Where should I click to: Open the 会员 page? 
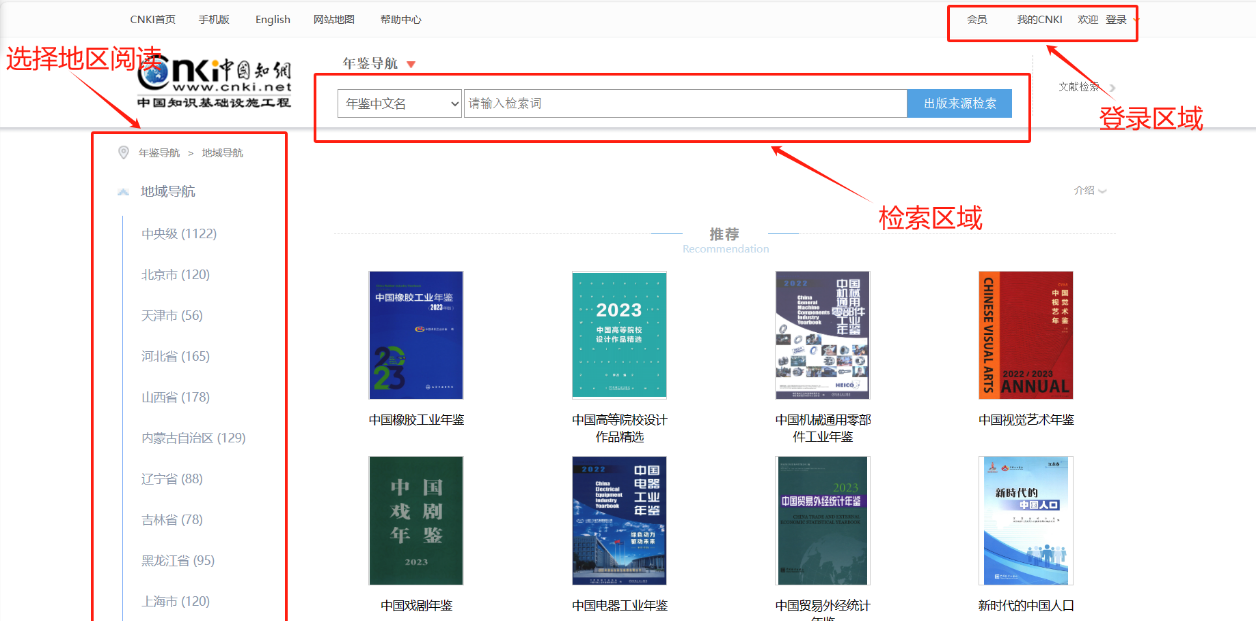[x=977, y=19]
